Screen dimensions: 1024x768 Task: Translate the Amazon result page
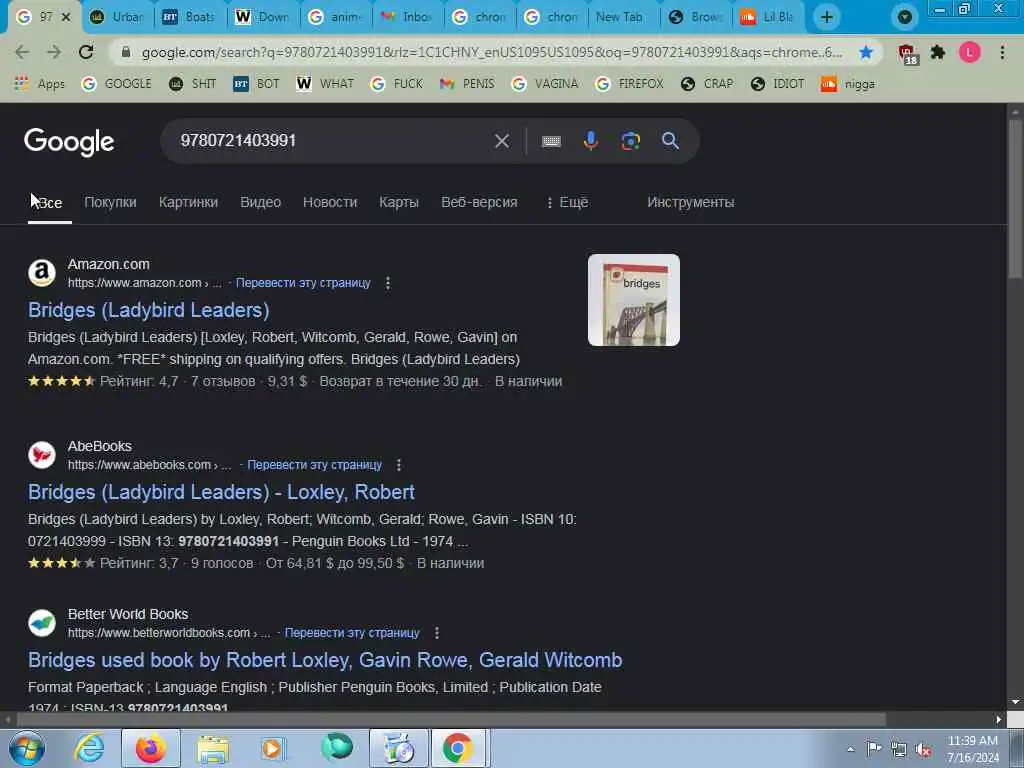click(303, 283)
